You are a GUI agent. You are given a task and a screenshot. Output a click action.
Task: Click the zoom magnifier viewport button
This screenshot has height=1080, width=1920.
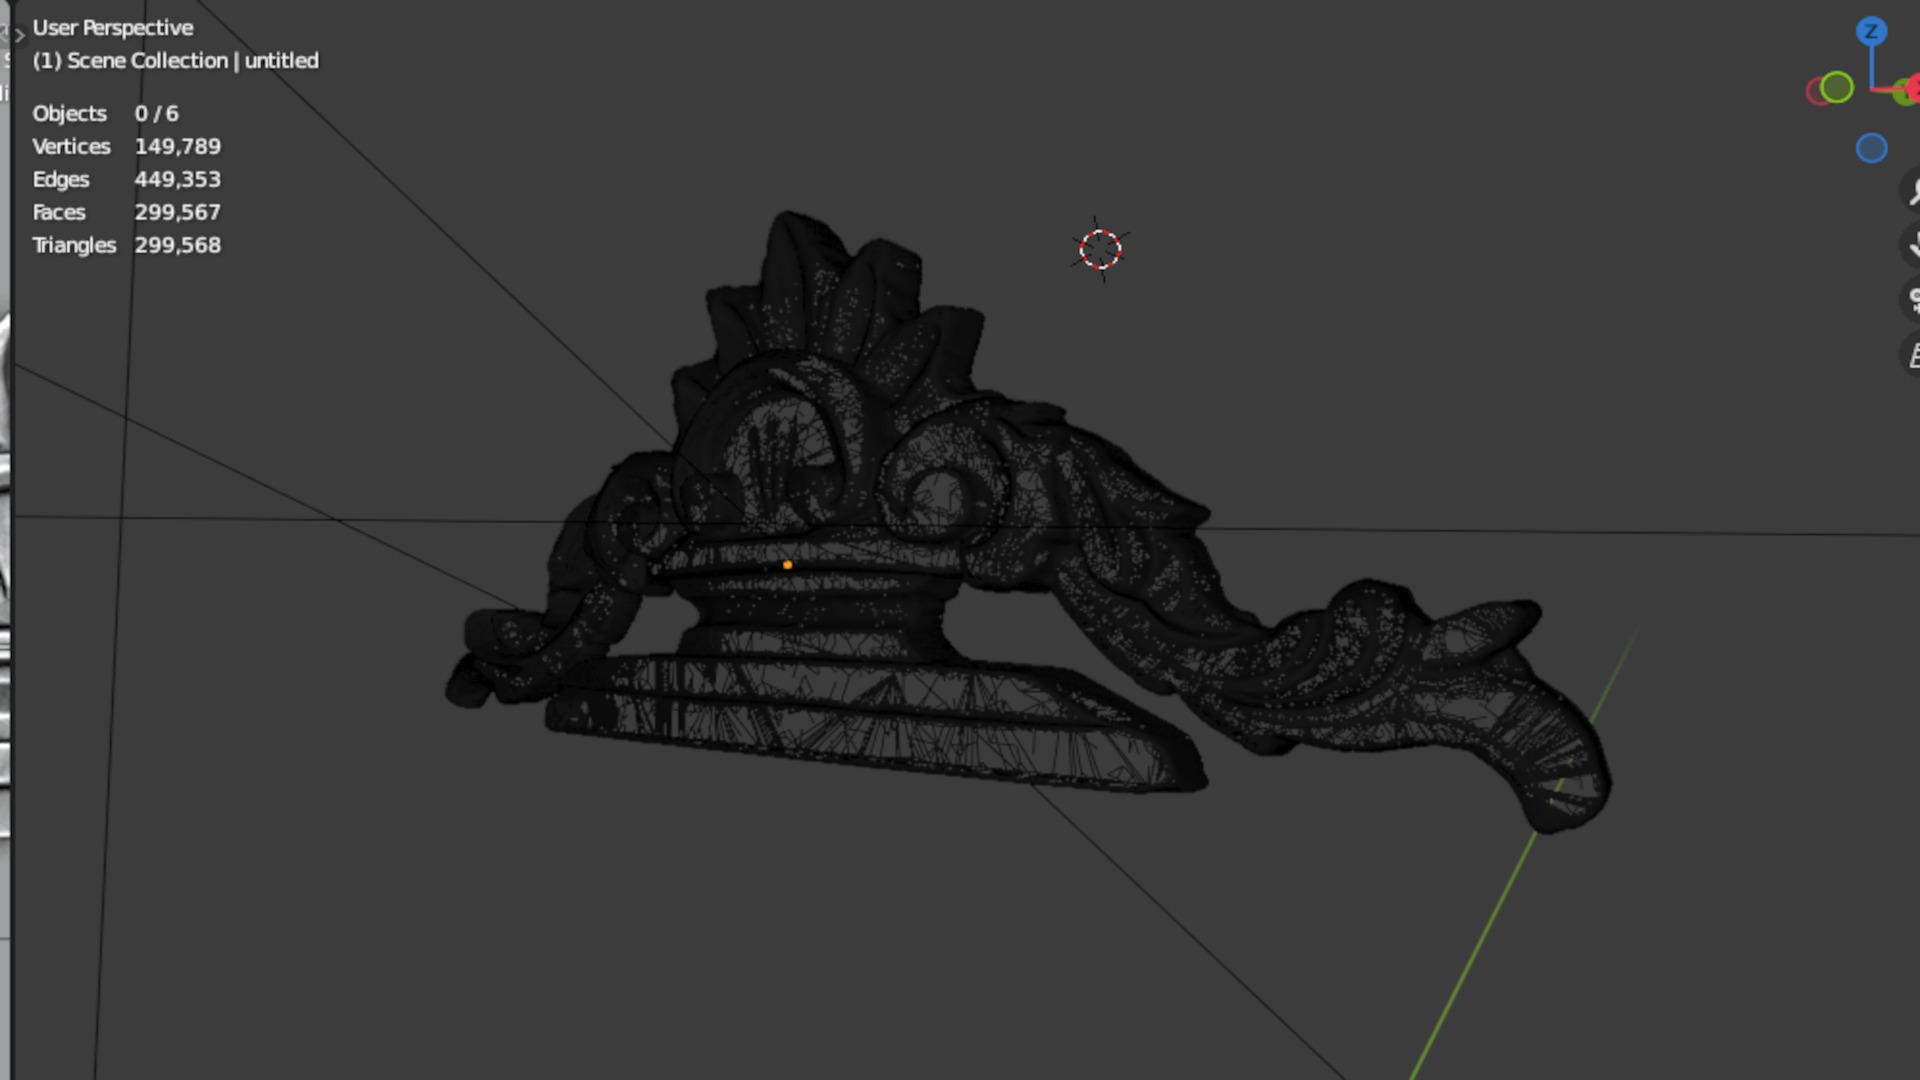[x=1912, y=190]
